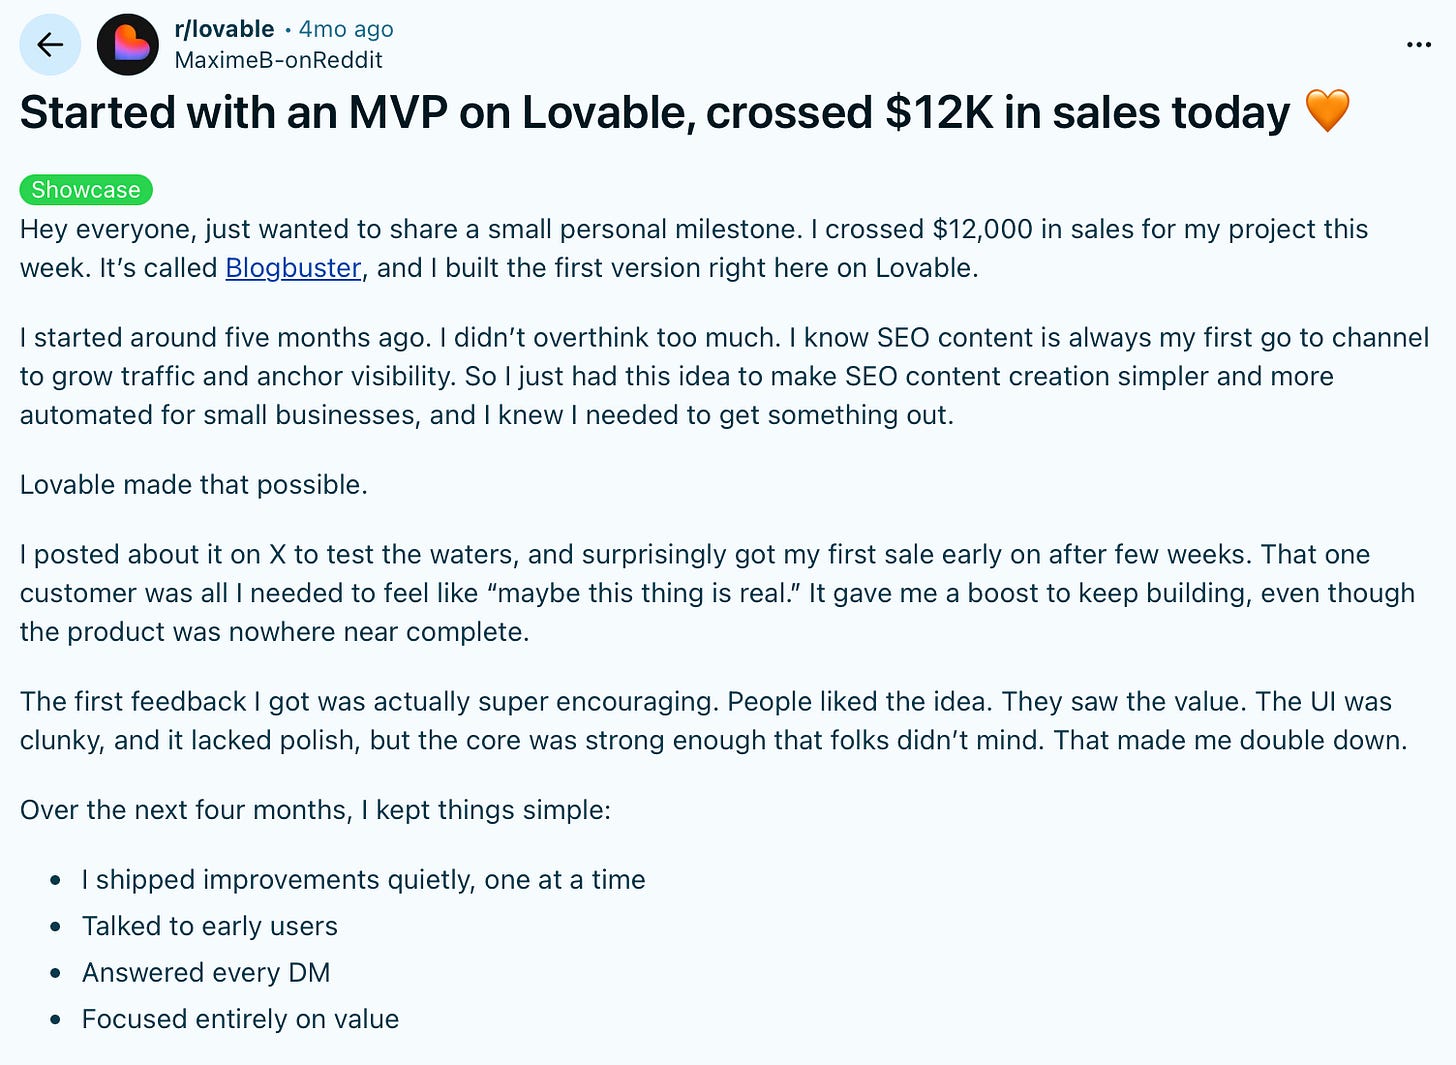Open the r/lovable community avatar

click(128, 45)
